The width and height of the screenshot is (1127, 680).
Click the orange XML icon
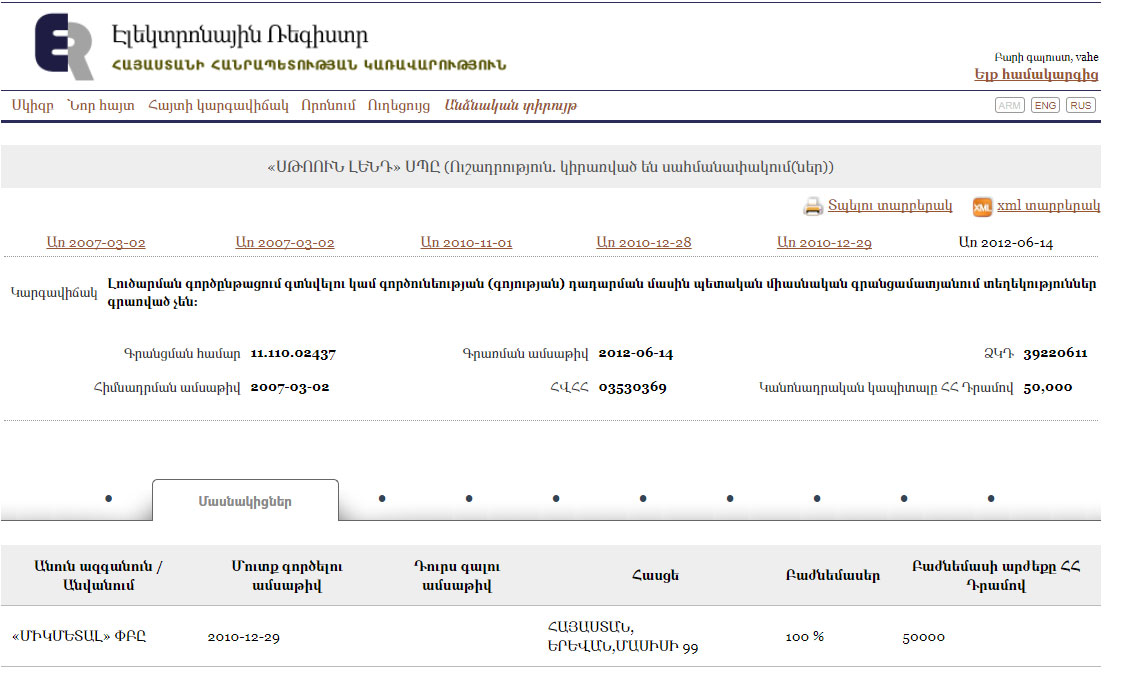[982, 207]
